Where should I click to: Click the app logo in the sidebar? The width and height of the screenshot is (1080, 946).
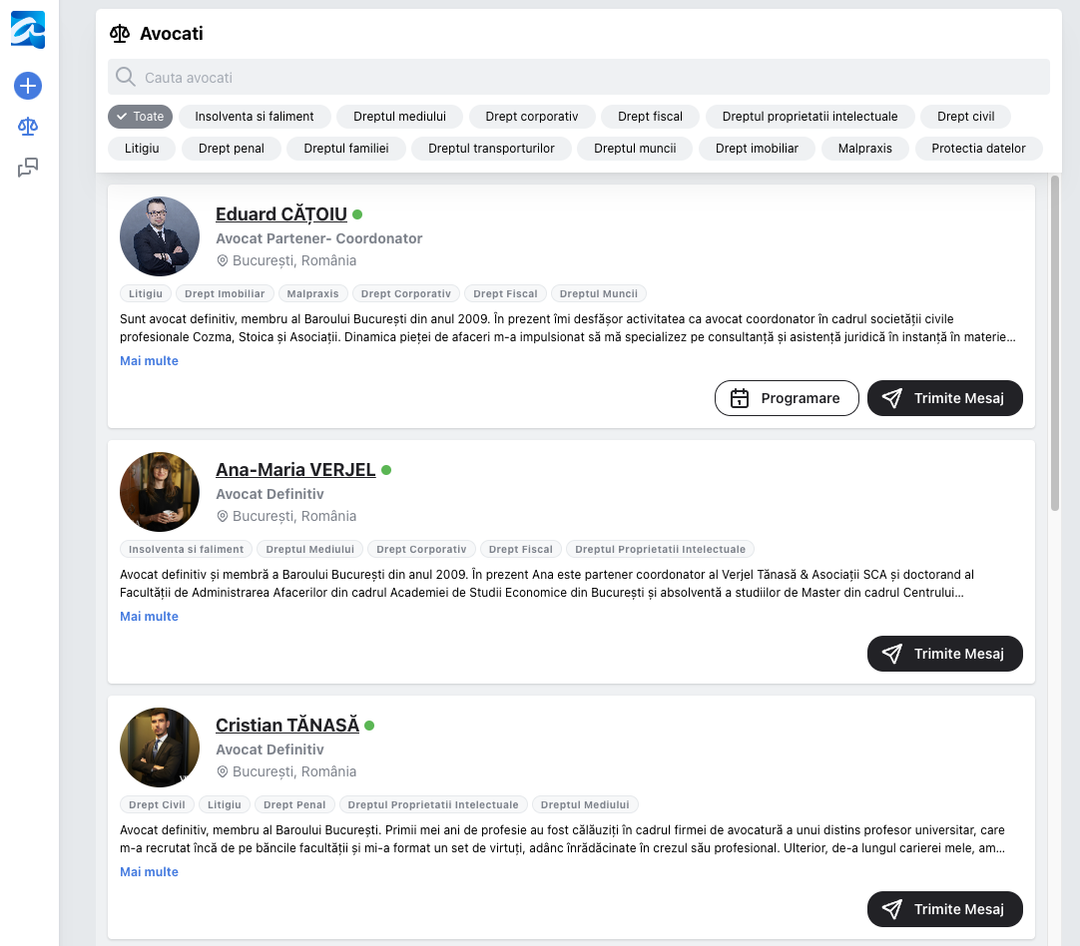click(27, 29)
